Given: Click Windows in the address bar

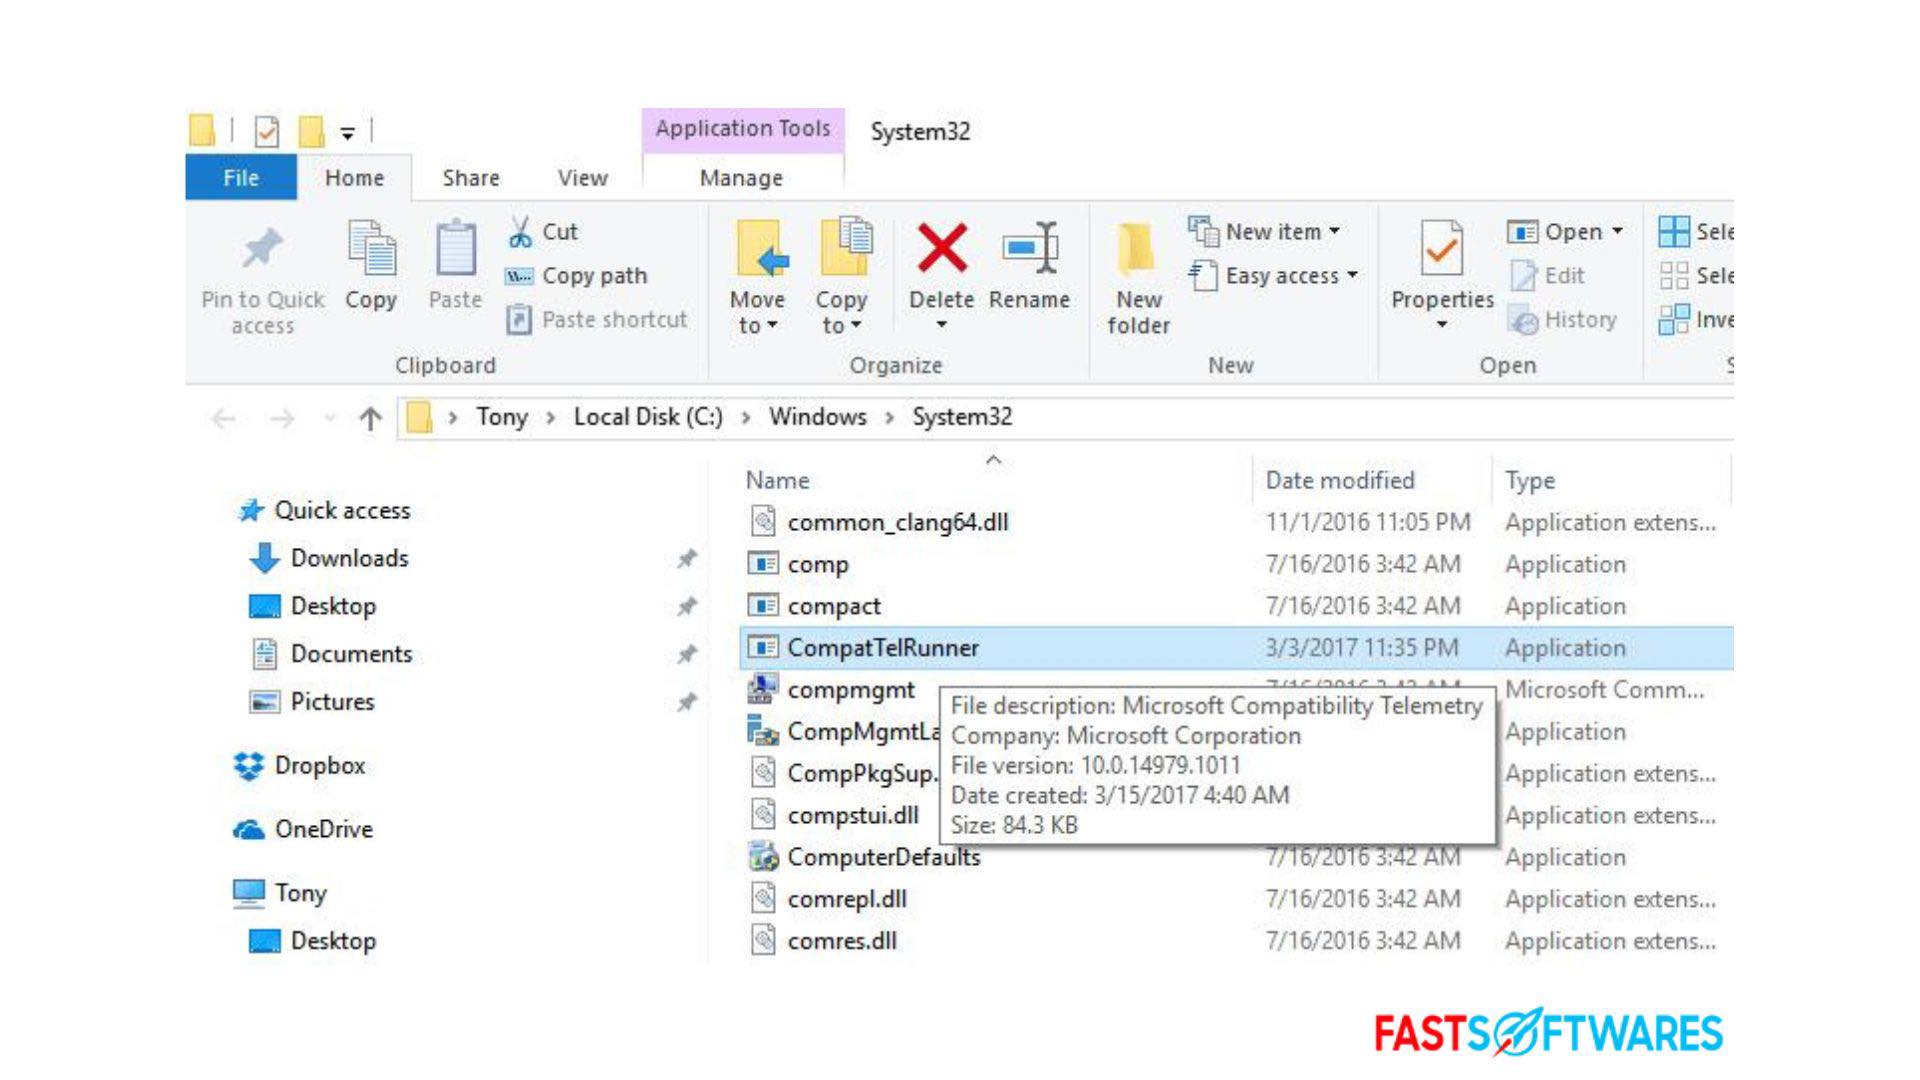Looking at the screenshot, I should [817, 417].
